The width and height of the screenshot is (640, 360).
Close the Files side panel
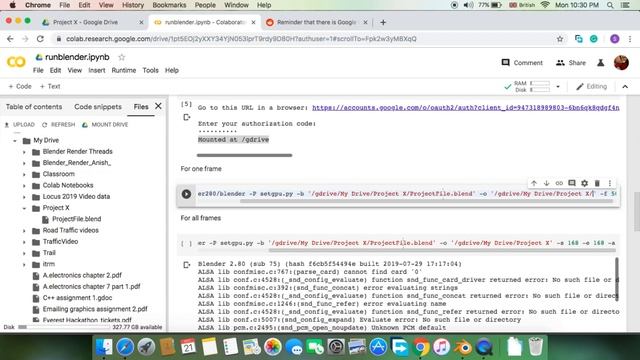point(158,106)
